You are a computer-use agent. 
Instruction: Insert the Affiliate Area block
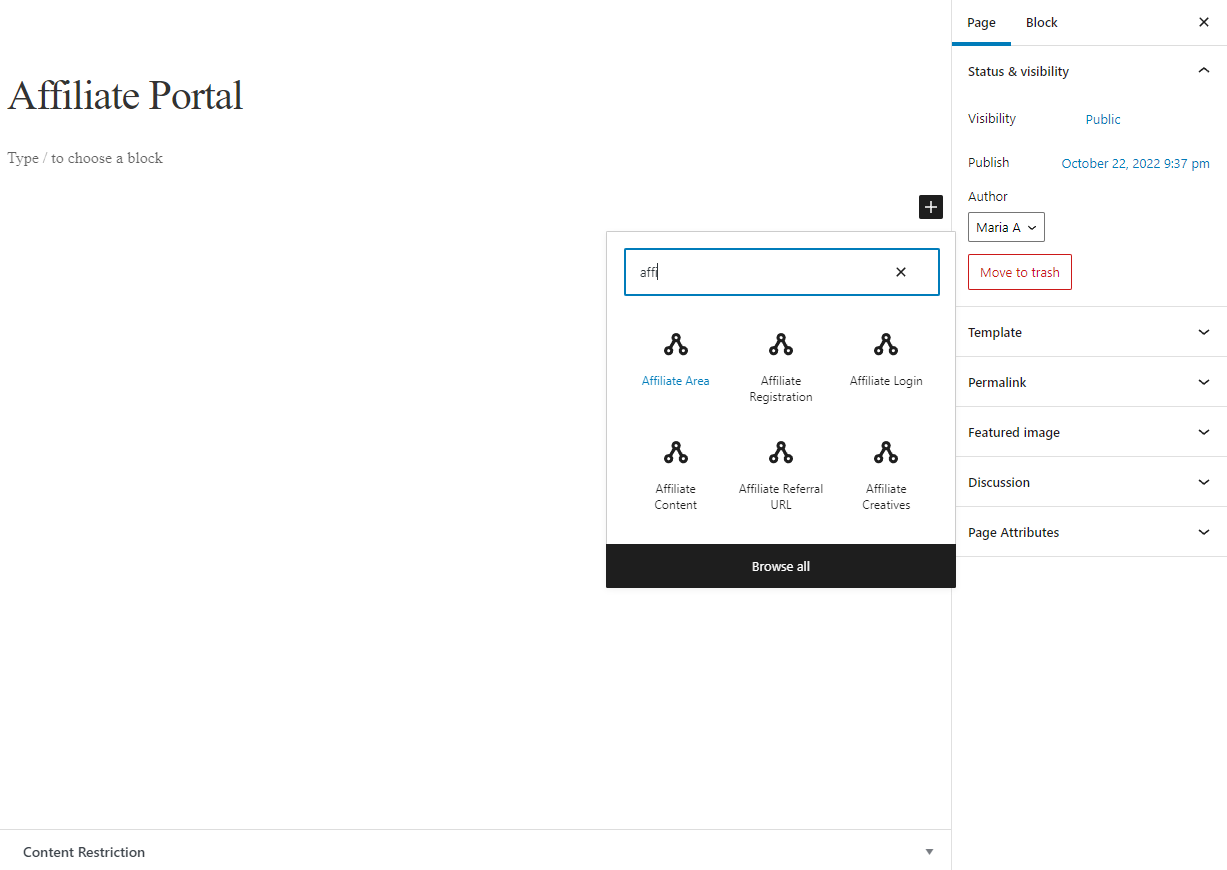(x=676, y=360)
